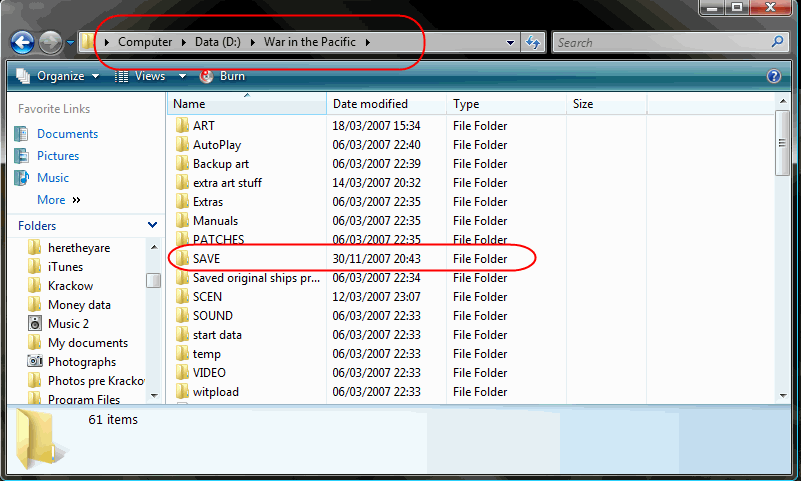Screen dimensions: 801x481
Task: Select the ART folder icon
Action: click(x=182, y=126)
